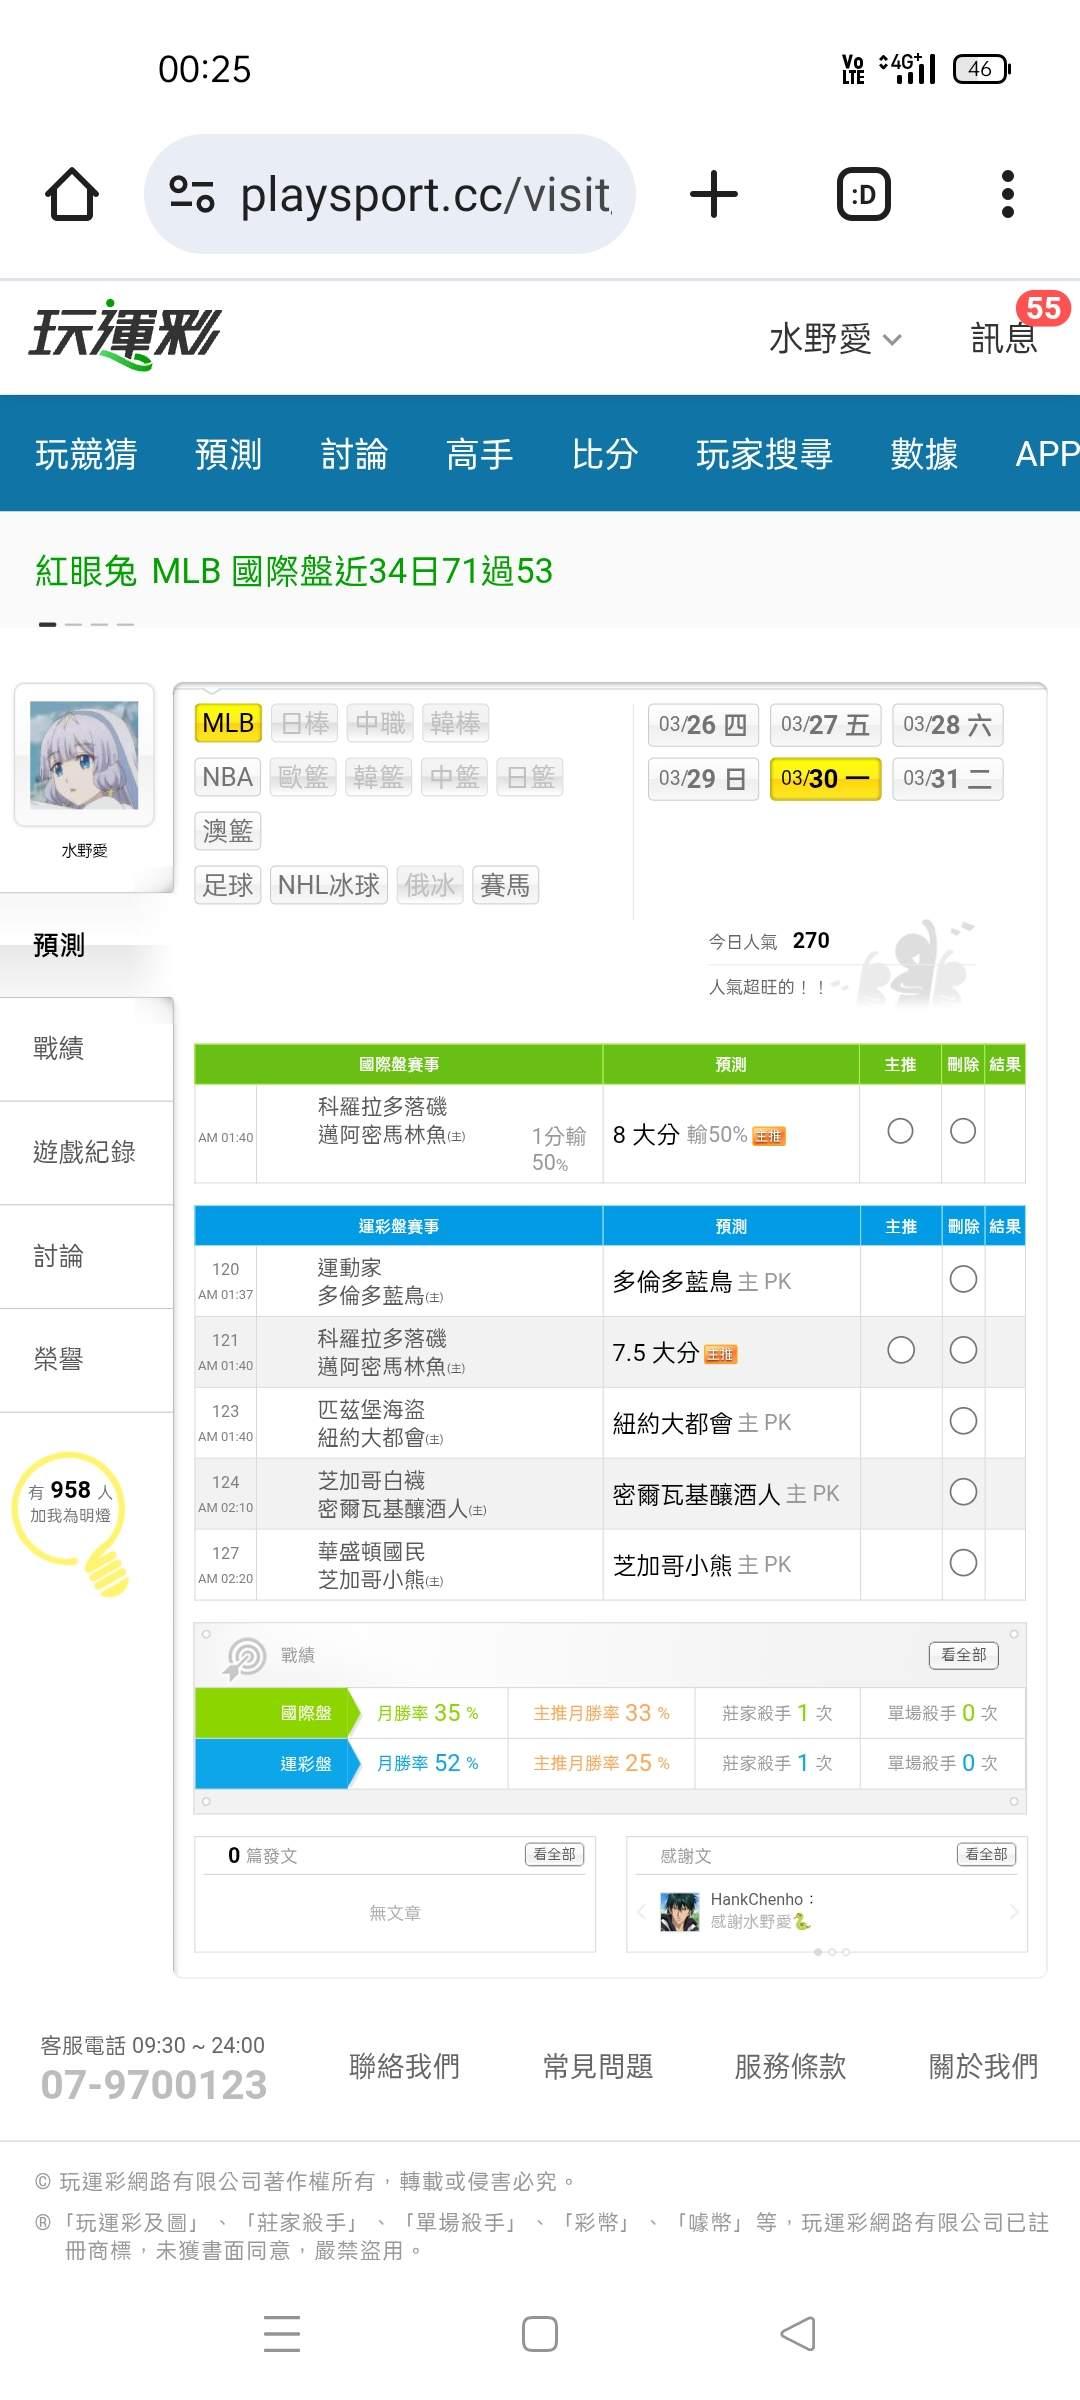Screen dimensions: 1080x2400
Task: Tap the browser home icon
Action: pos(72,194)
